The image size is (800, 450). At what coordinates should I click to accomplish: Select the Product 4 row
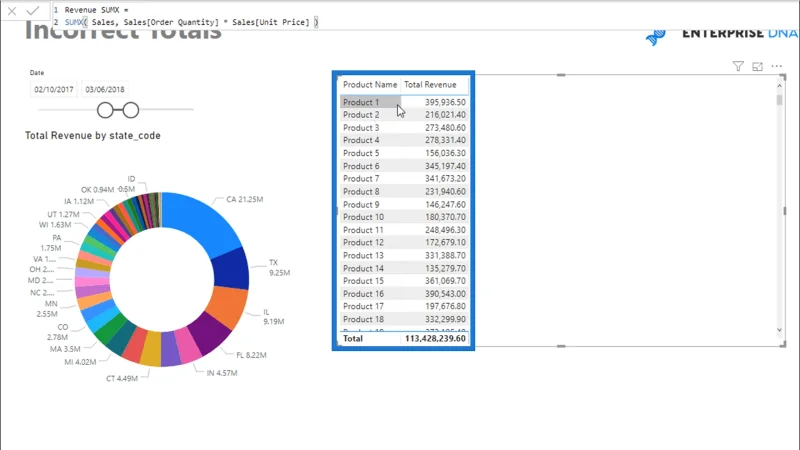(x=404, y=140)
